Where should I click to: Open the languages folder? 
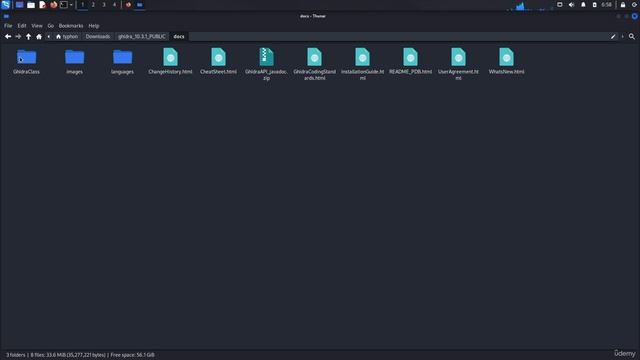pyautogui.click(x=122, y=57)
